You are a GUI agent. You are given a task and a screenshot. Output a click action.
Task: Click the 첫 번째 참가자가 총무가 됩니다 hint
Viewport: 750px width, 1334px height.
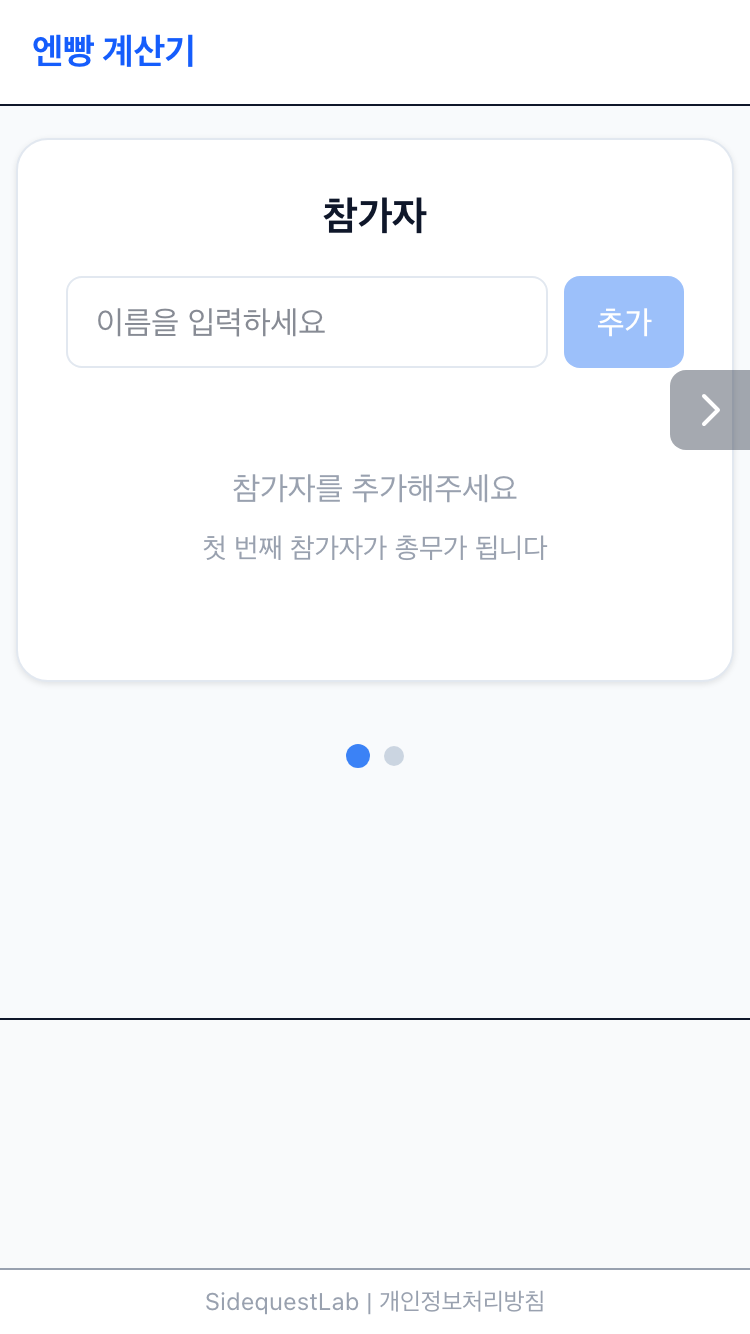point(374,548)
